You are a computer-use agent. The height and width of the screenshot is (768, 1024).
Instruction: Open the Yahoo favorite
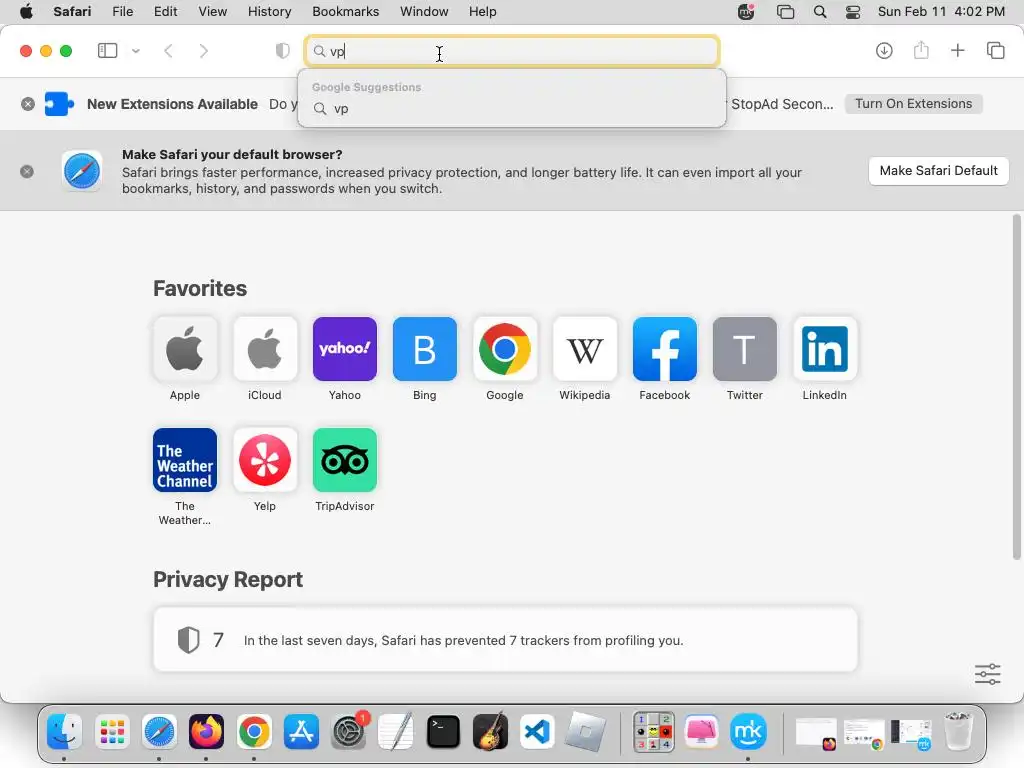click(x=345, y=349)
